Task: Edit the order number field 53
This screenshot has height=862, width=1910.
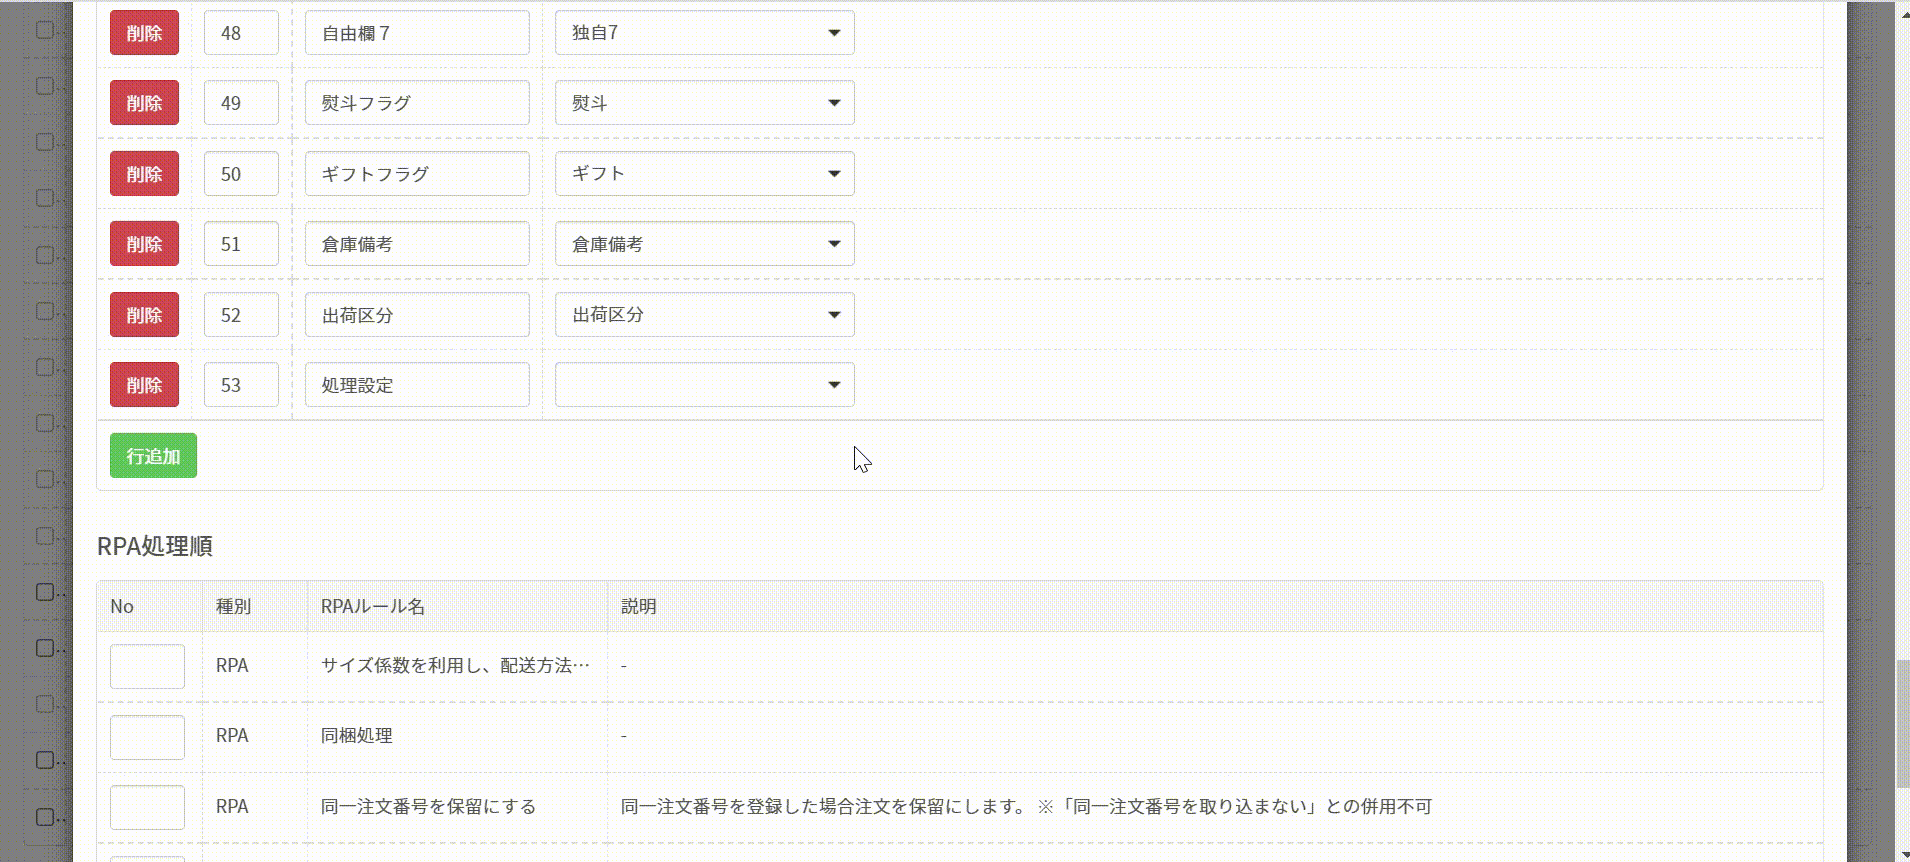Action: click(241, 385)
